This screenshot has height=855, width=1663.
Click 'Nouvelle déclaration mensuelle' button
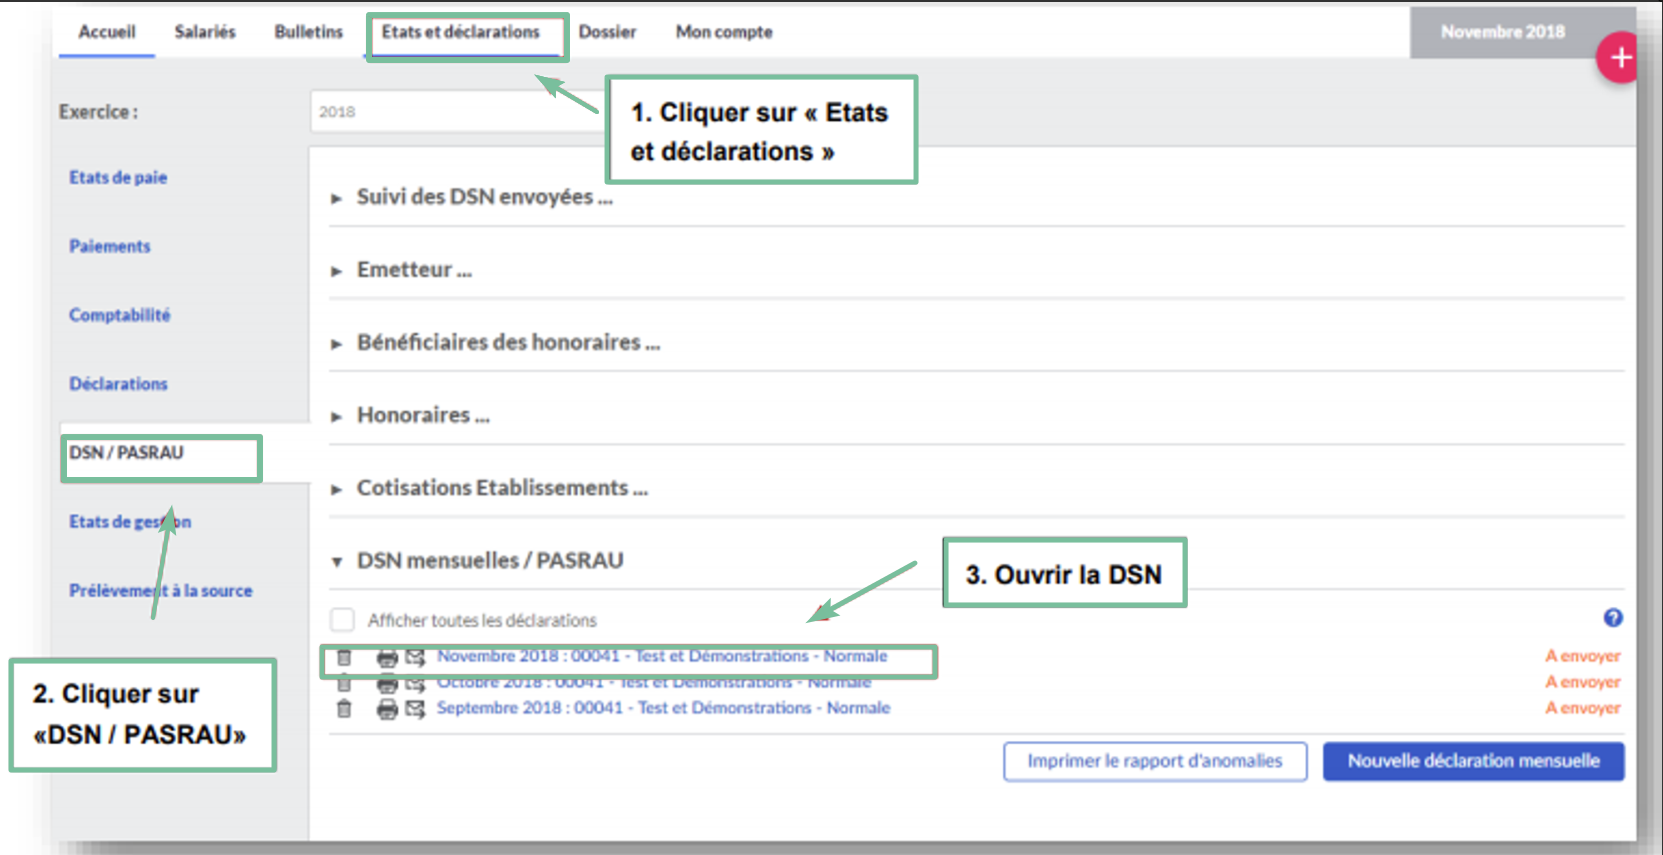[x=1473, y=761]
